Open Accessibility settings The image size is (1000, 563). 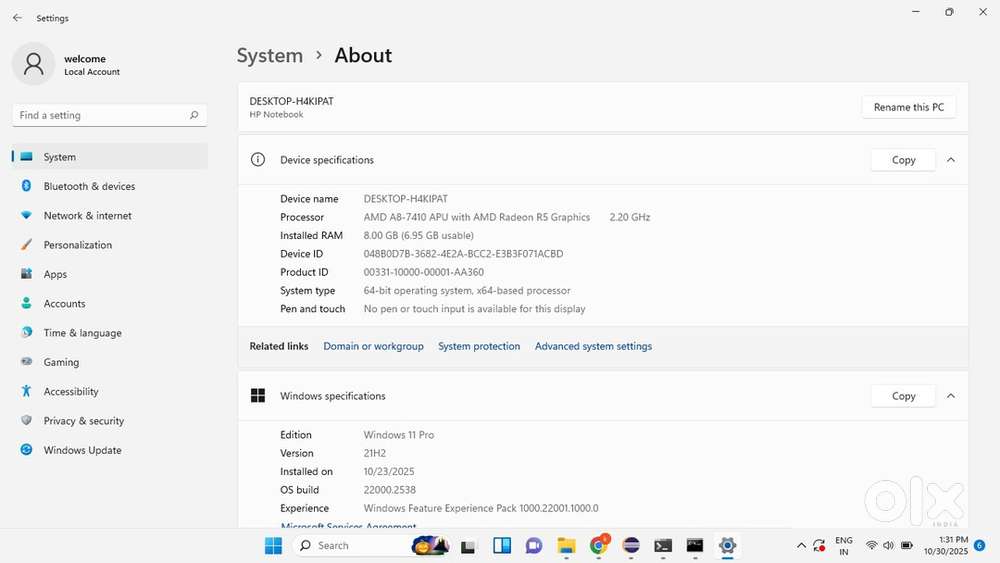pyautogui.click(x=110, y=391)
